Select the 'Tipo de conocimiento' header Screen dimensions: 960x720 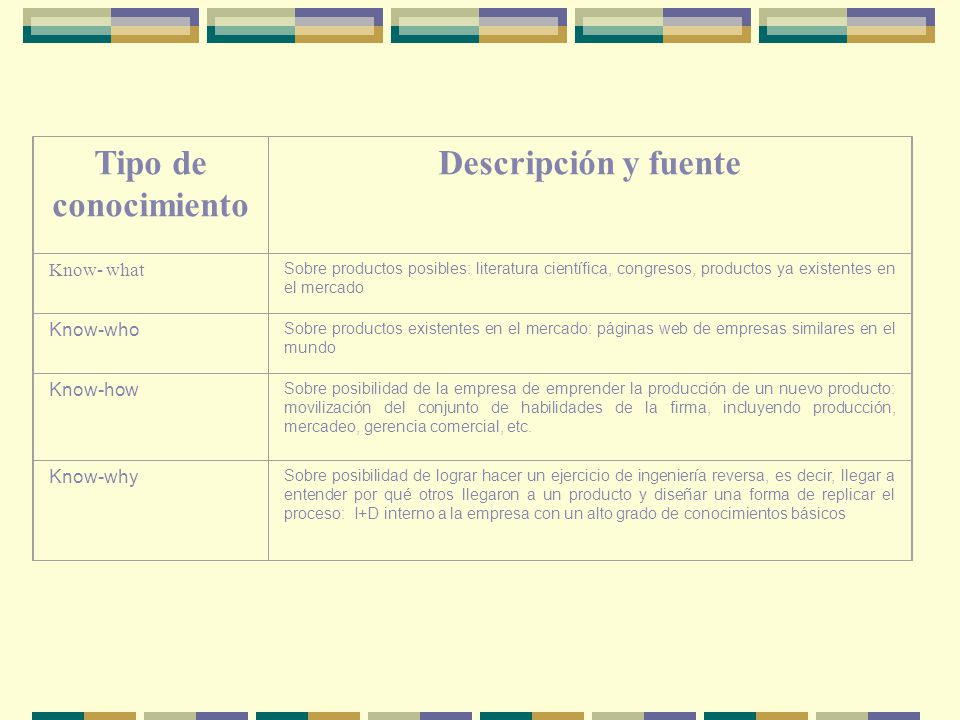(x=151, y=184)
